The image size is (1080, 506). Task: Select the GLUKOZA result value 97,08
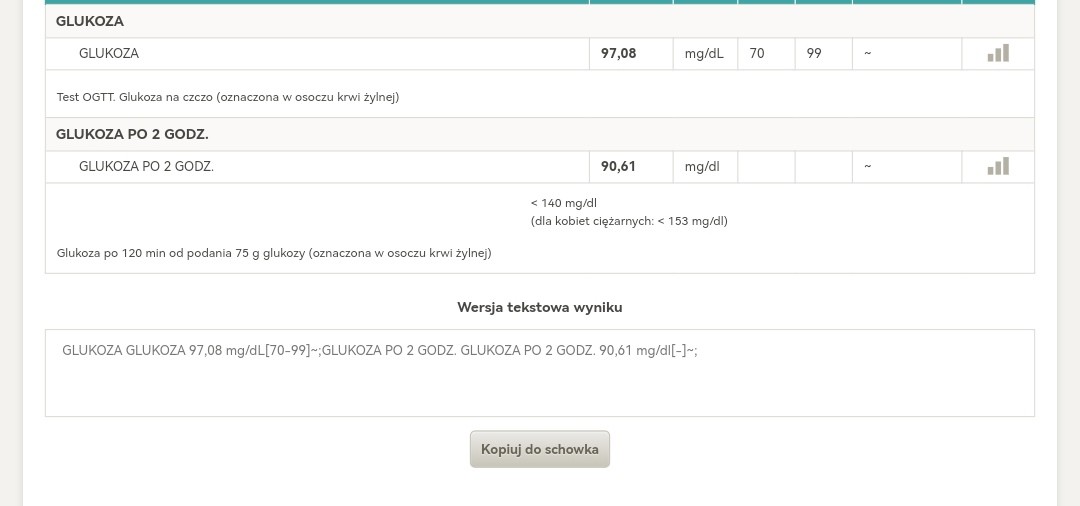pyautogui.click(x=618, y=53)
